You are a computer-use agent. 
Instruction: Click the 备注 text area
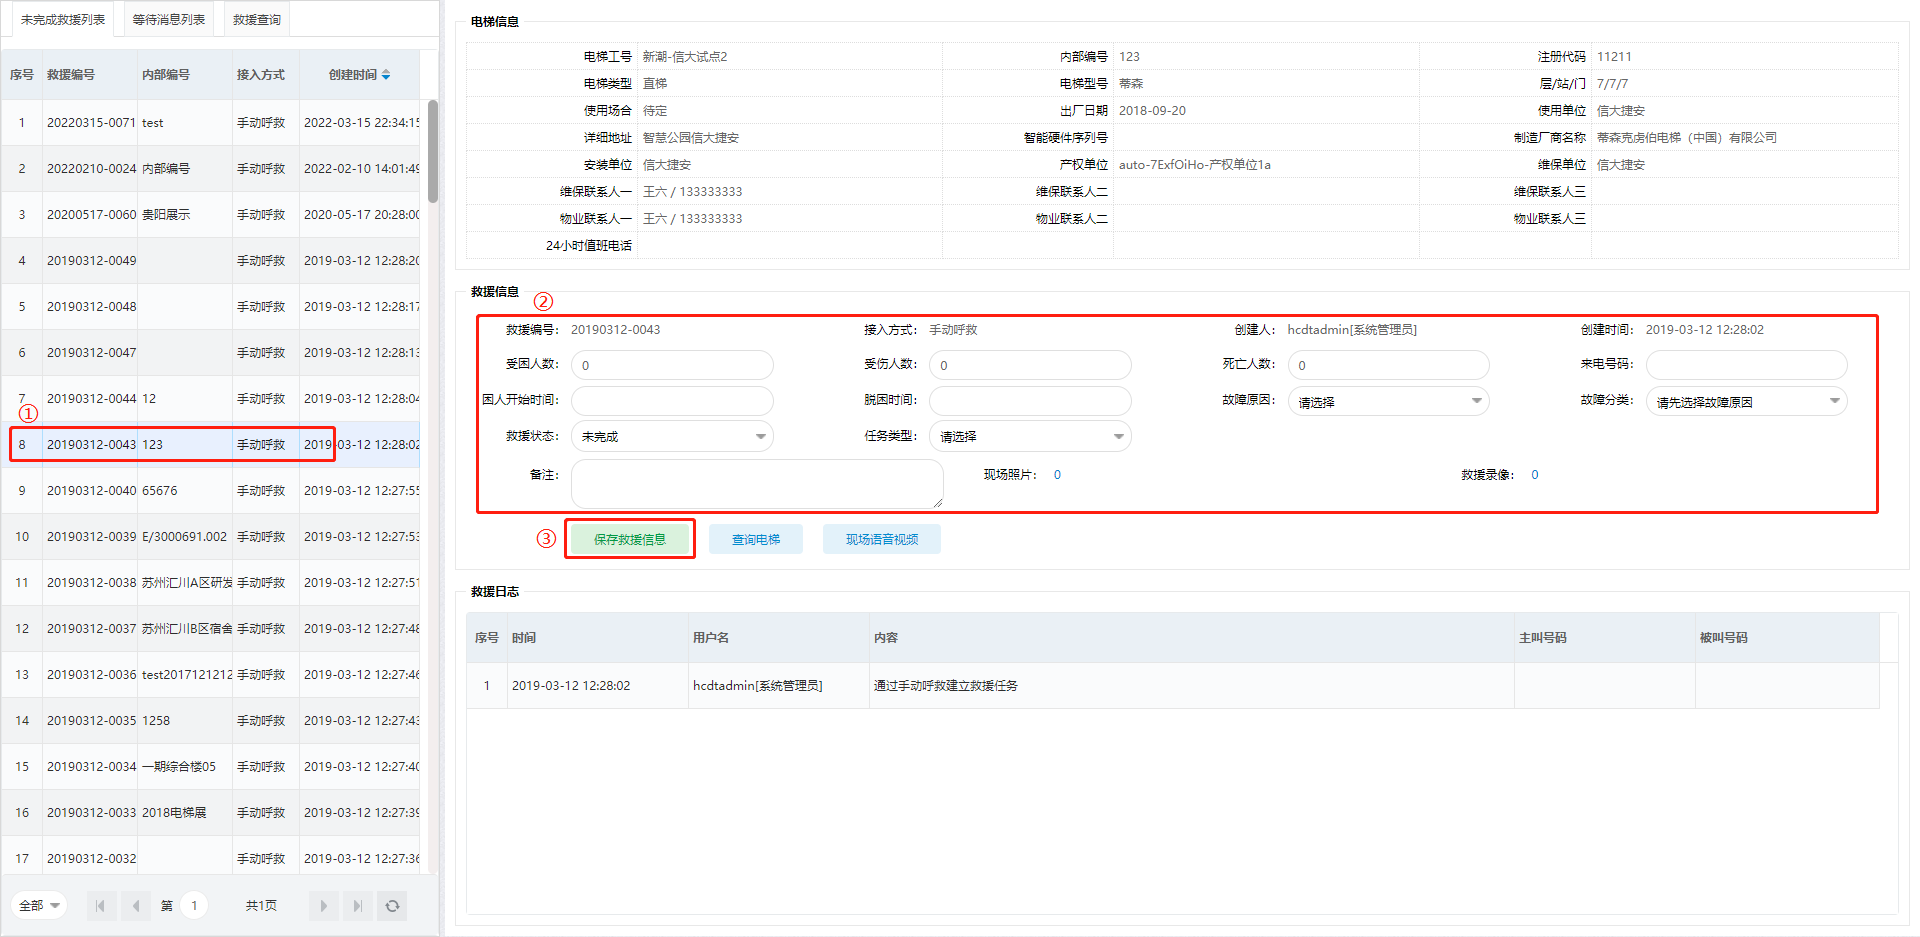click(x=757, y=484)
